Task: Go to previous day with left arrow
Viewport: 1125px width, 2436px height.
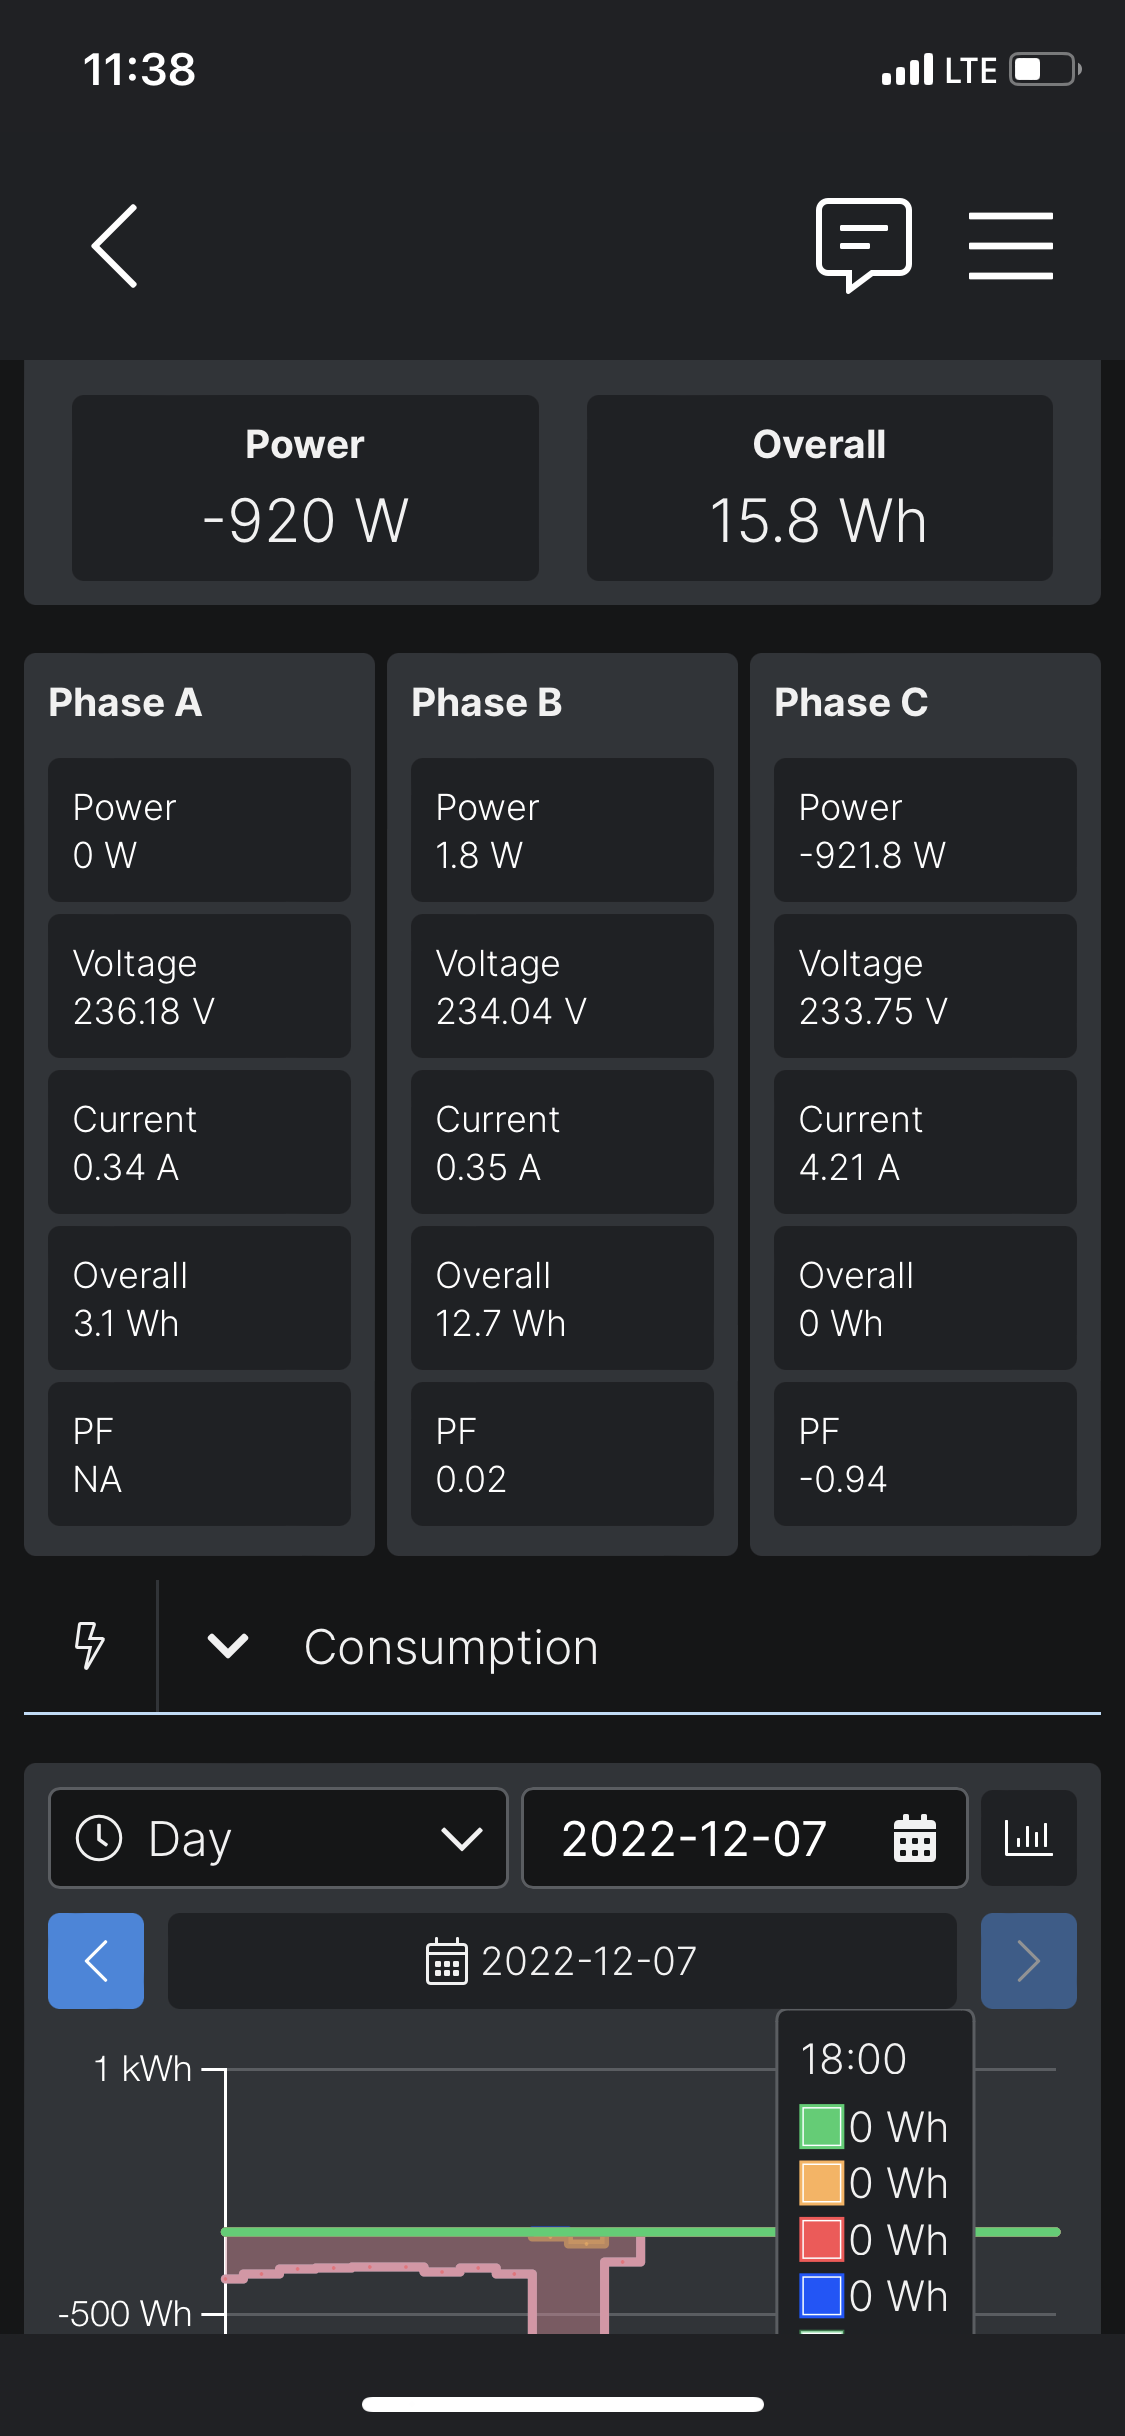Action: click(x=96, y=1961)
